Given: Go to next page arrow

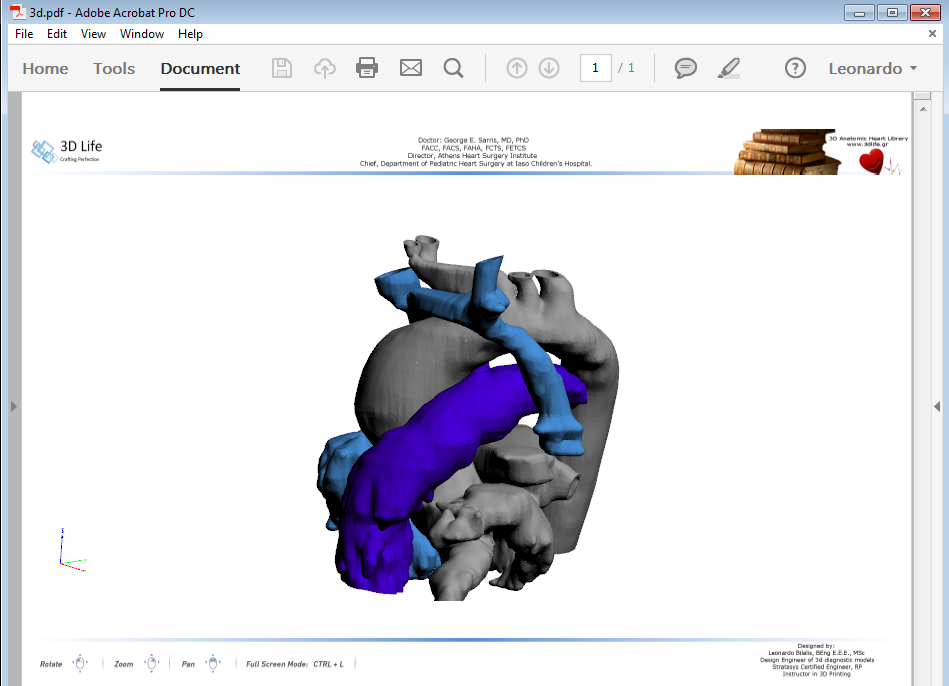Looking at the screenshot, I should tap(549, 68).
